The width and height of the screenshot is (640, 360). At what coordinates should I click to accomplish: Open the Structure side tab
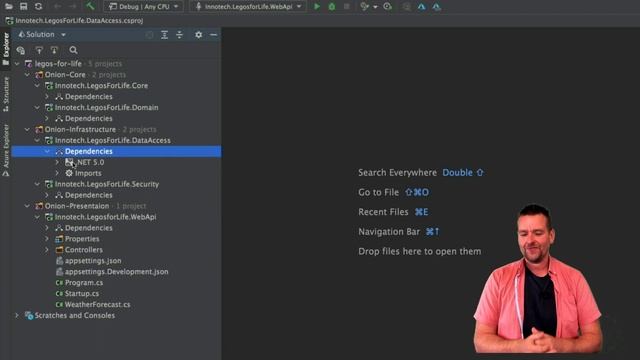click(x=6, y=94)
